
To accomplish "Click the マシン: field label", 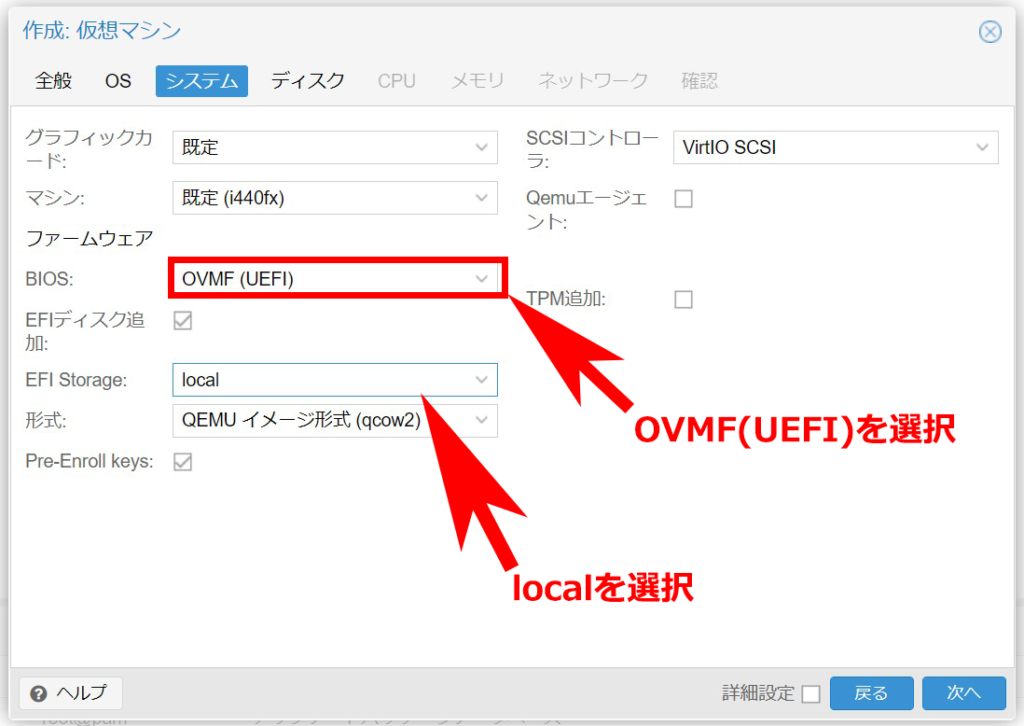I will click(x=55, y=198).
